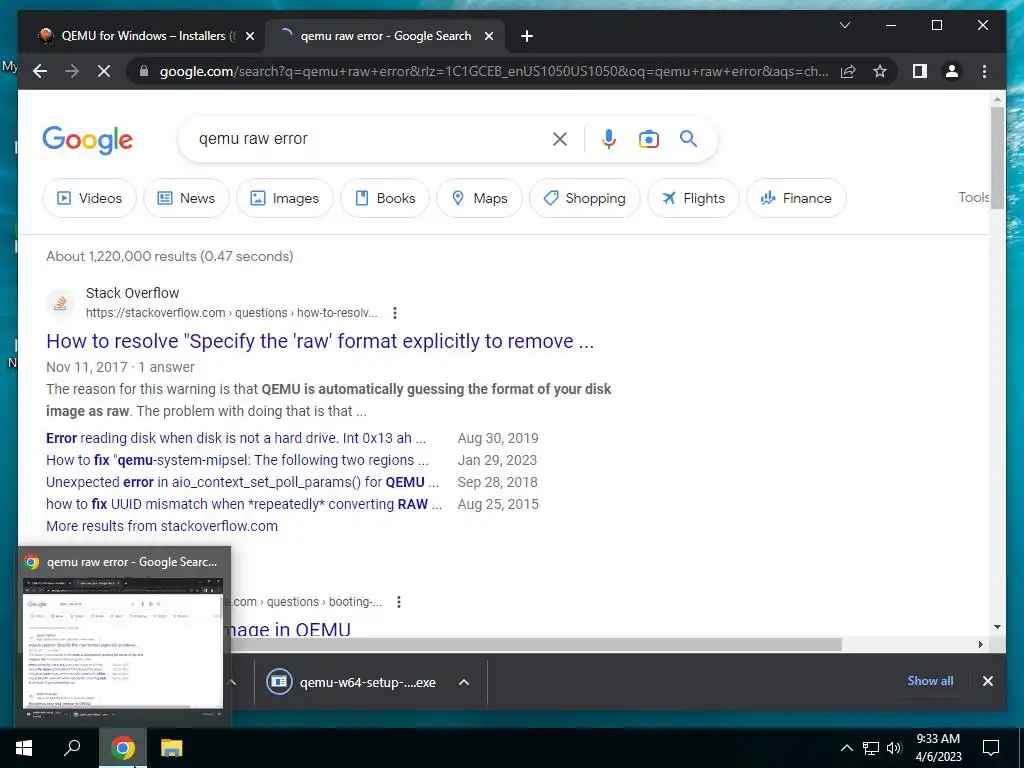Viewport: 1024px width, 768px height.
Task: Click Show all downloads
Action: pyautogui.click(x=930, y=680)
